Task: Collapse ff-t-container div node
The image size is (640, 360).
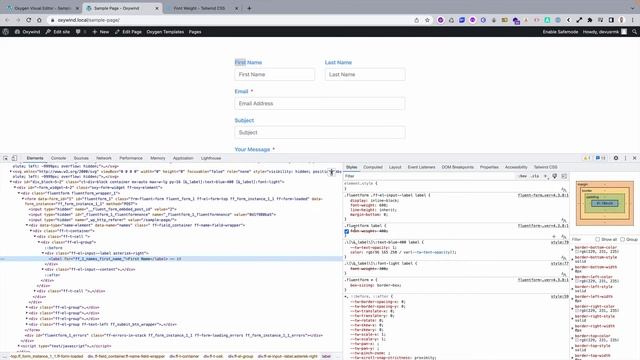Action: click(31, 231)
